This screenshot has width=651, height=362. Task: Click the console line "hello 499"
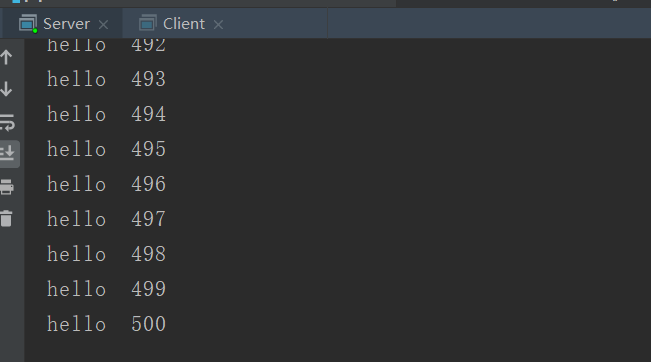tap(106, 289)
